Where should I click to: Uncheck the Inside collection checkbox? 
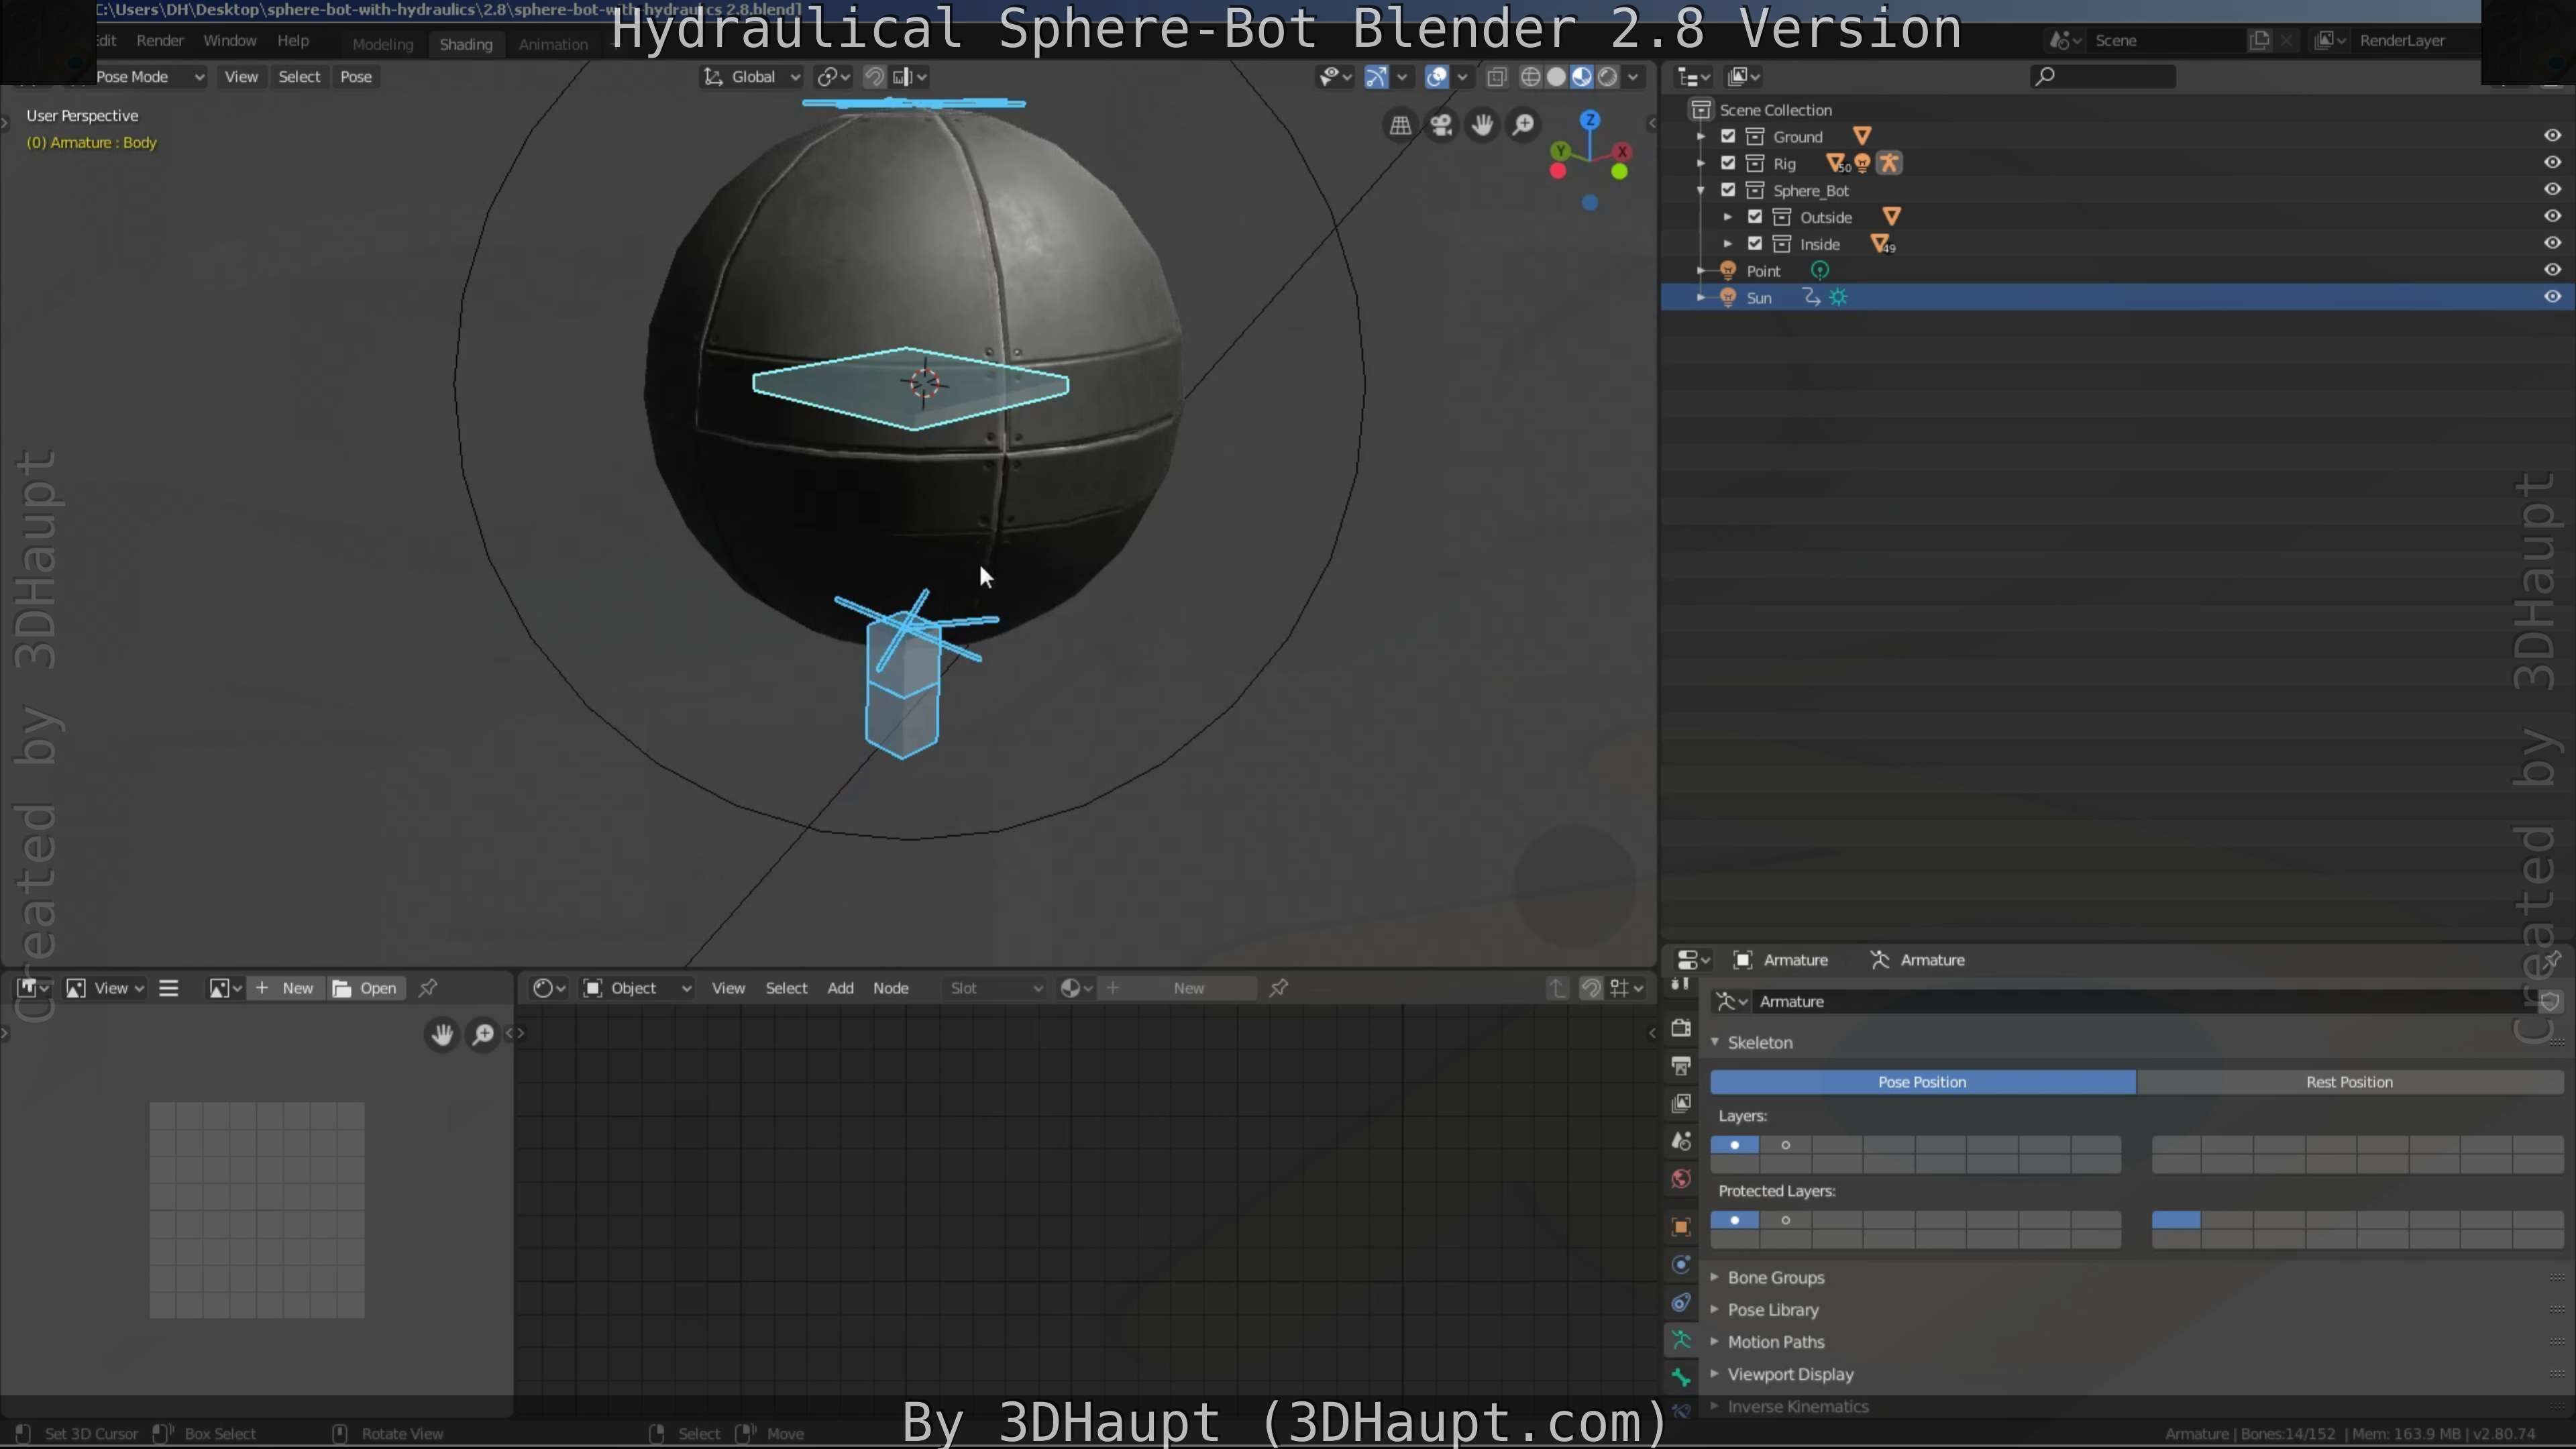tap(1755, 244)
